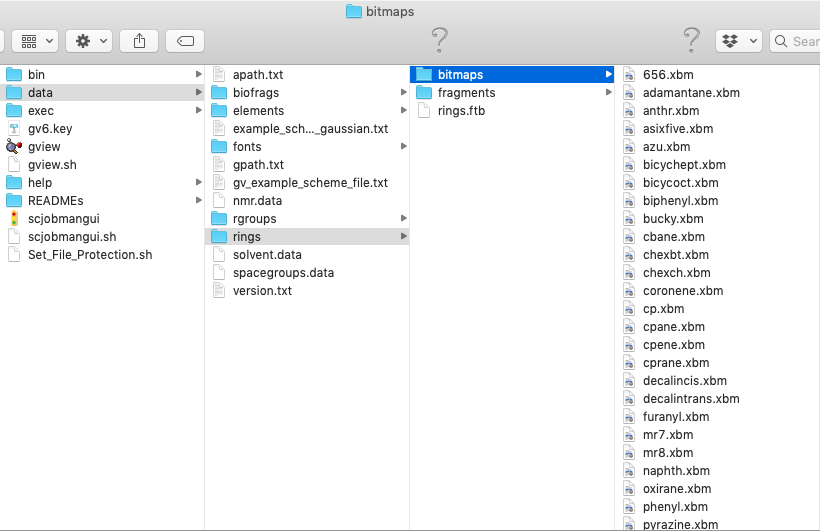
Task: Select phenyl.xbm file icon
Action: coord(629,507)
